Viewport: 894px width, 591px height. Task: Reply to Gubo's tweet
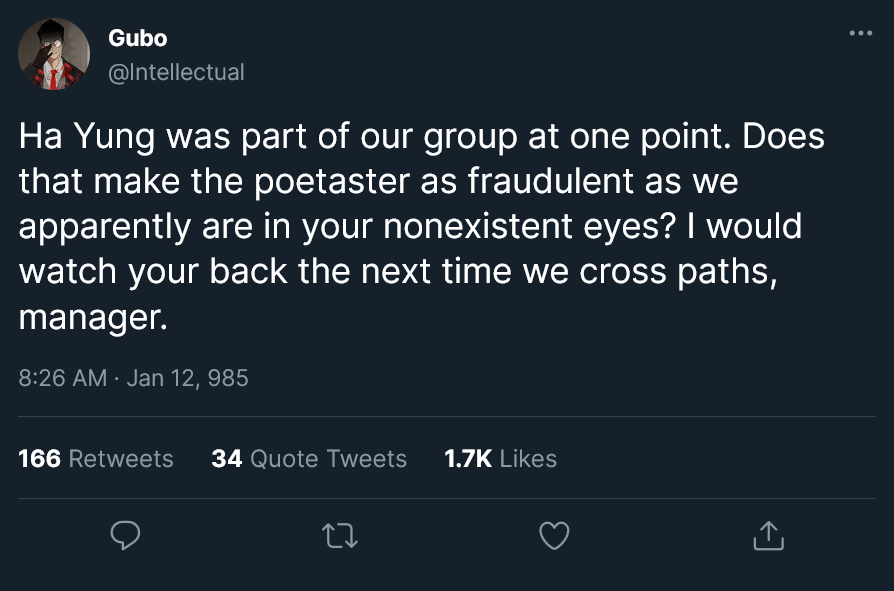[124, 537]
